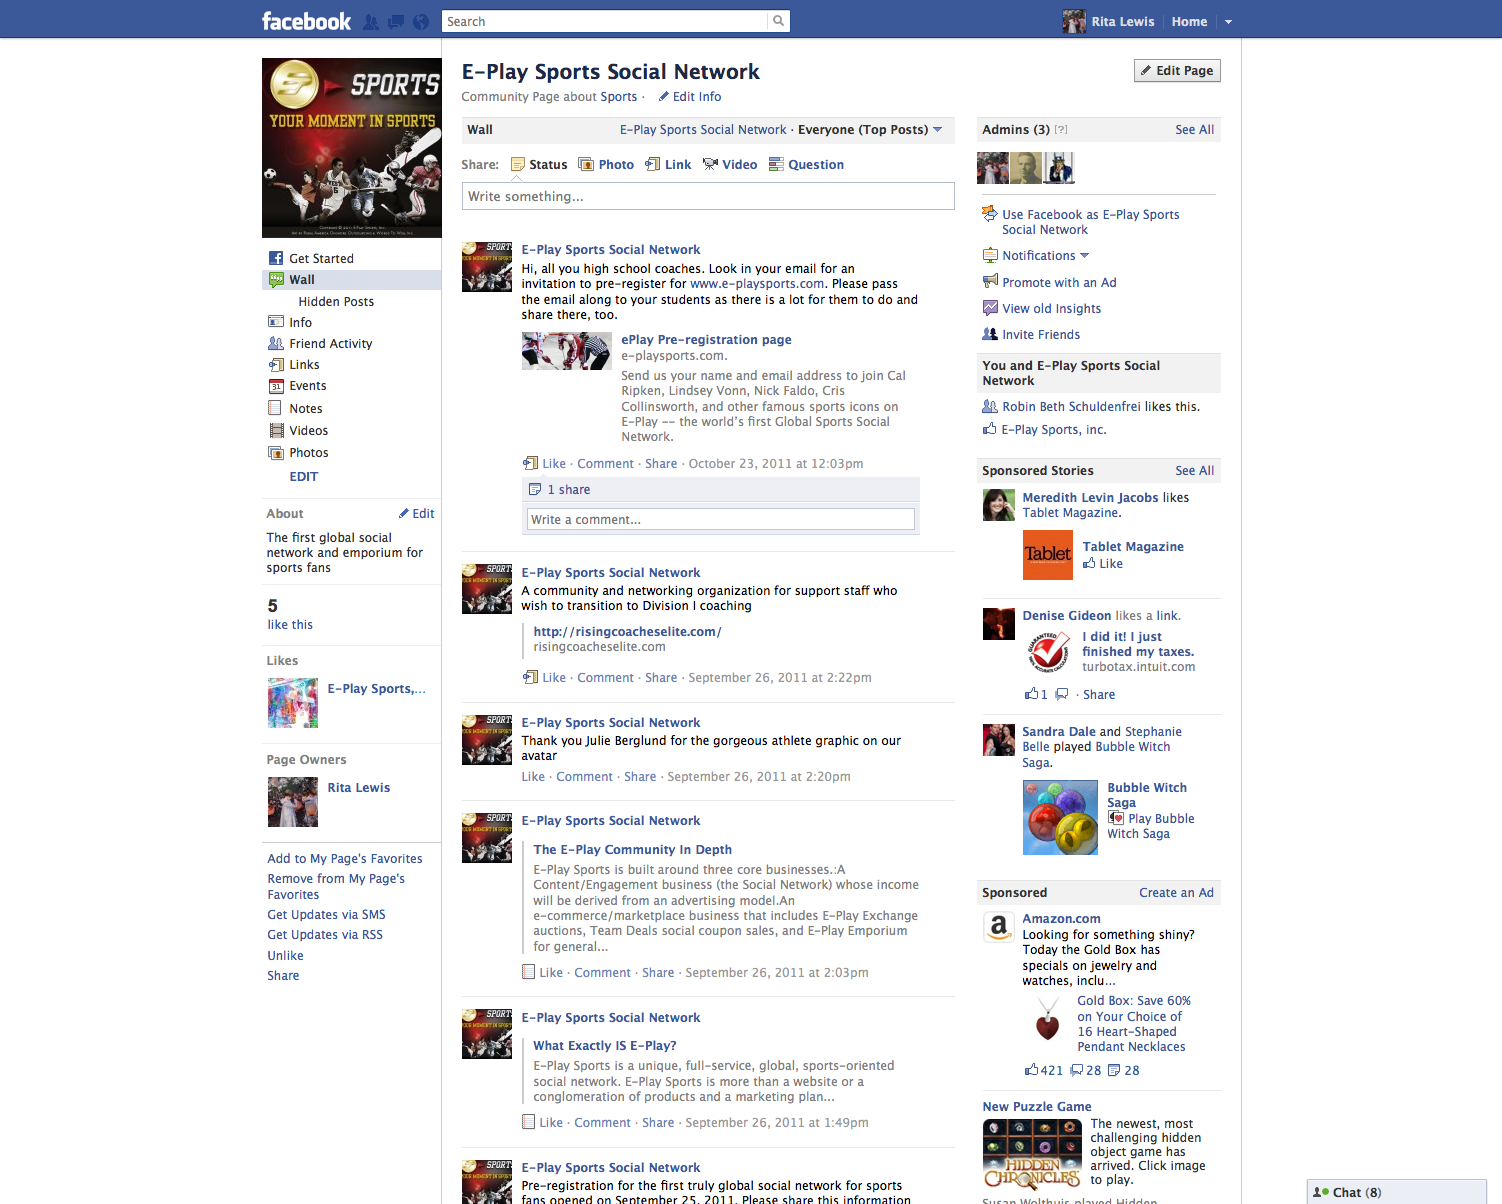
Task: Open ePlay Pre-registration page link
Action: coord(706,340)
